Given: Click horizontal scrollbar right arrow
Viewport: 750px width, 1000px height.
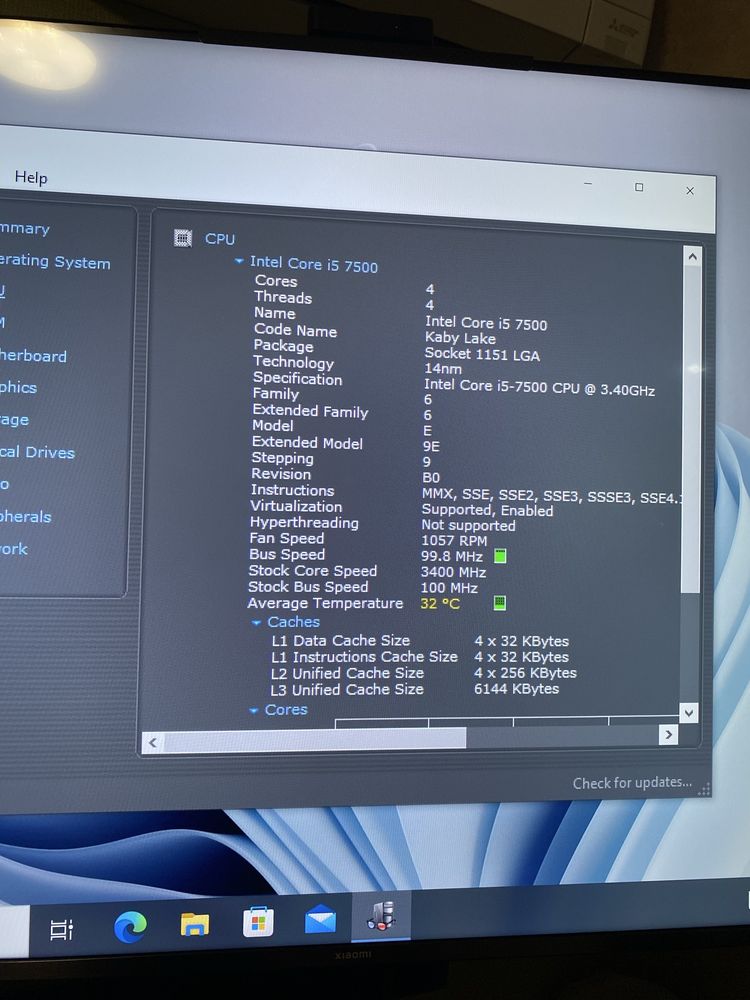Looking at the screenshot, I should tap(668, 735).
